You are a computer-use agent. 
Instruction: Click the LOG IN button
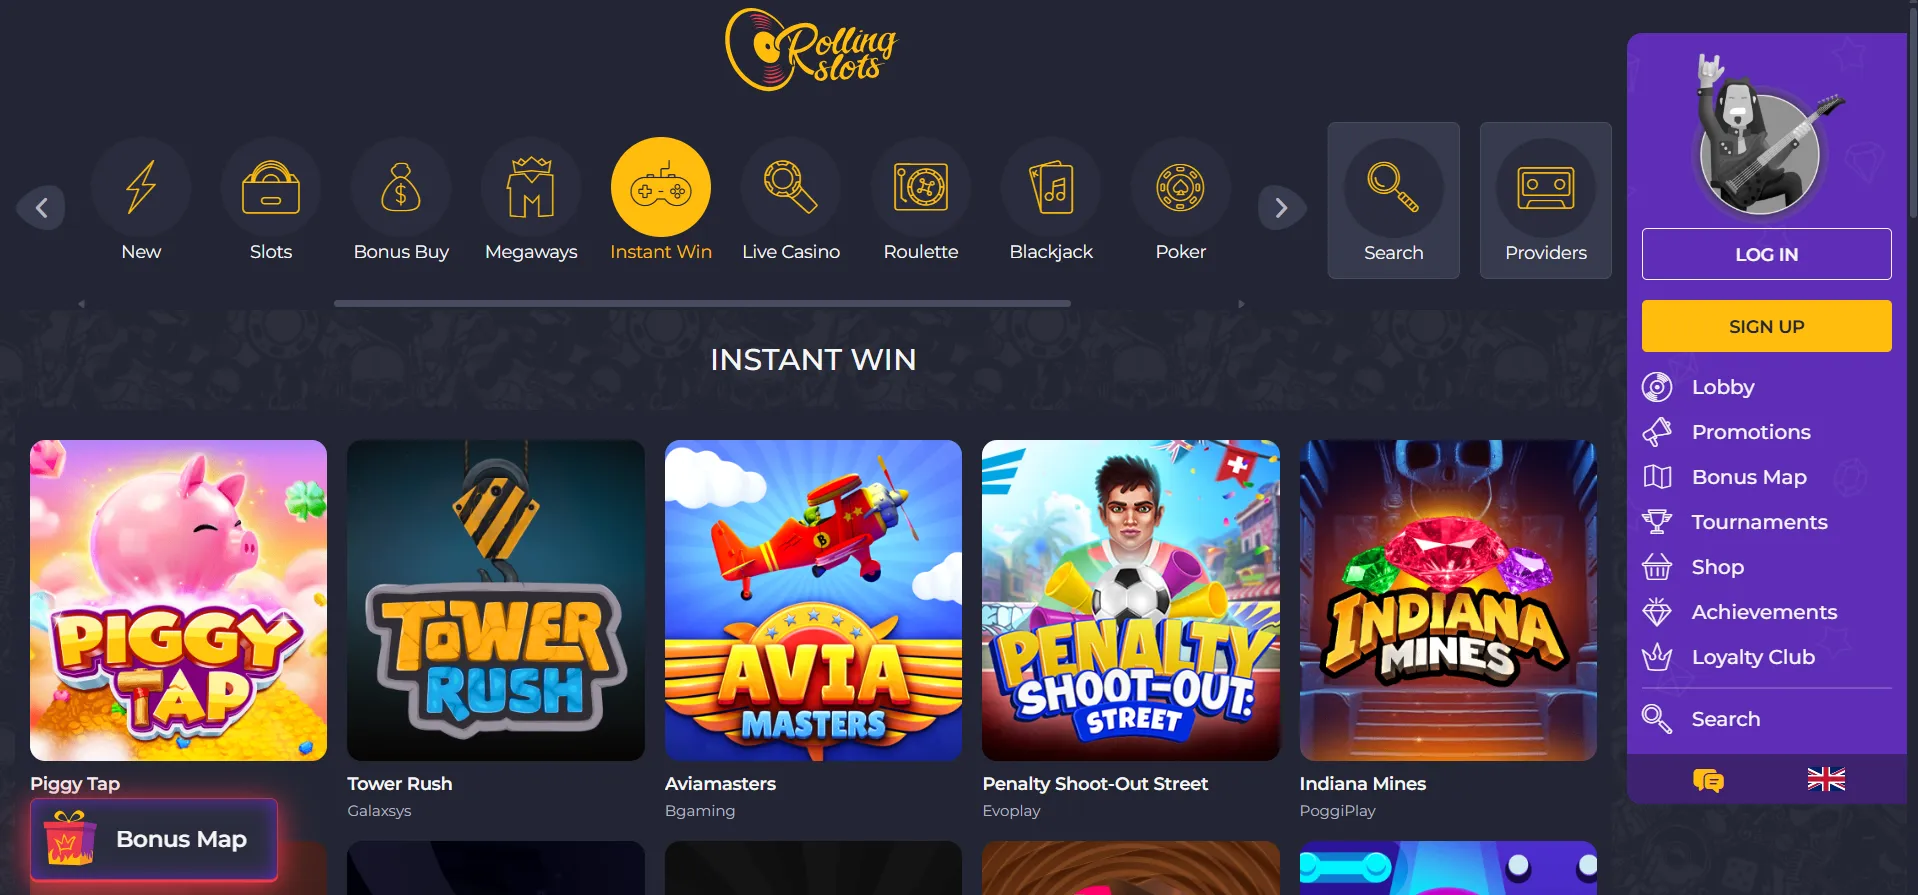pyautogui.click(x=1766, y=254)
